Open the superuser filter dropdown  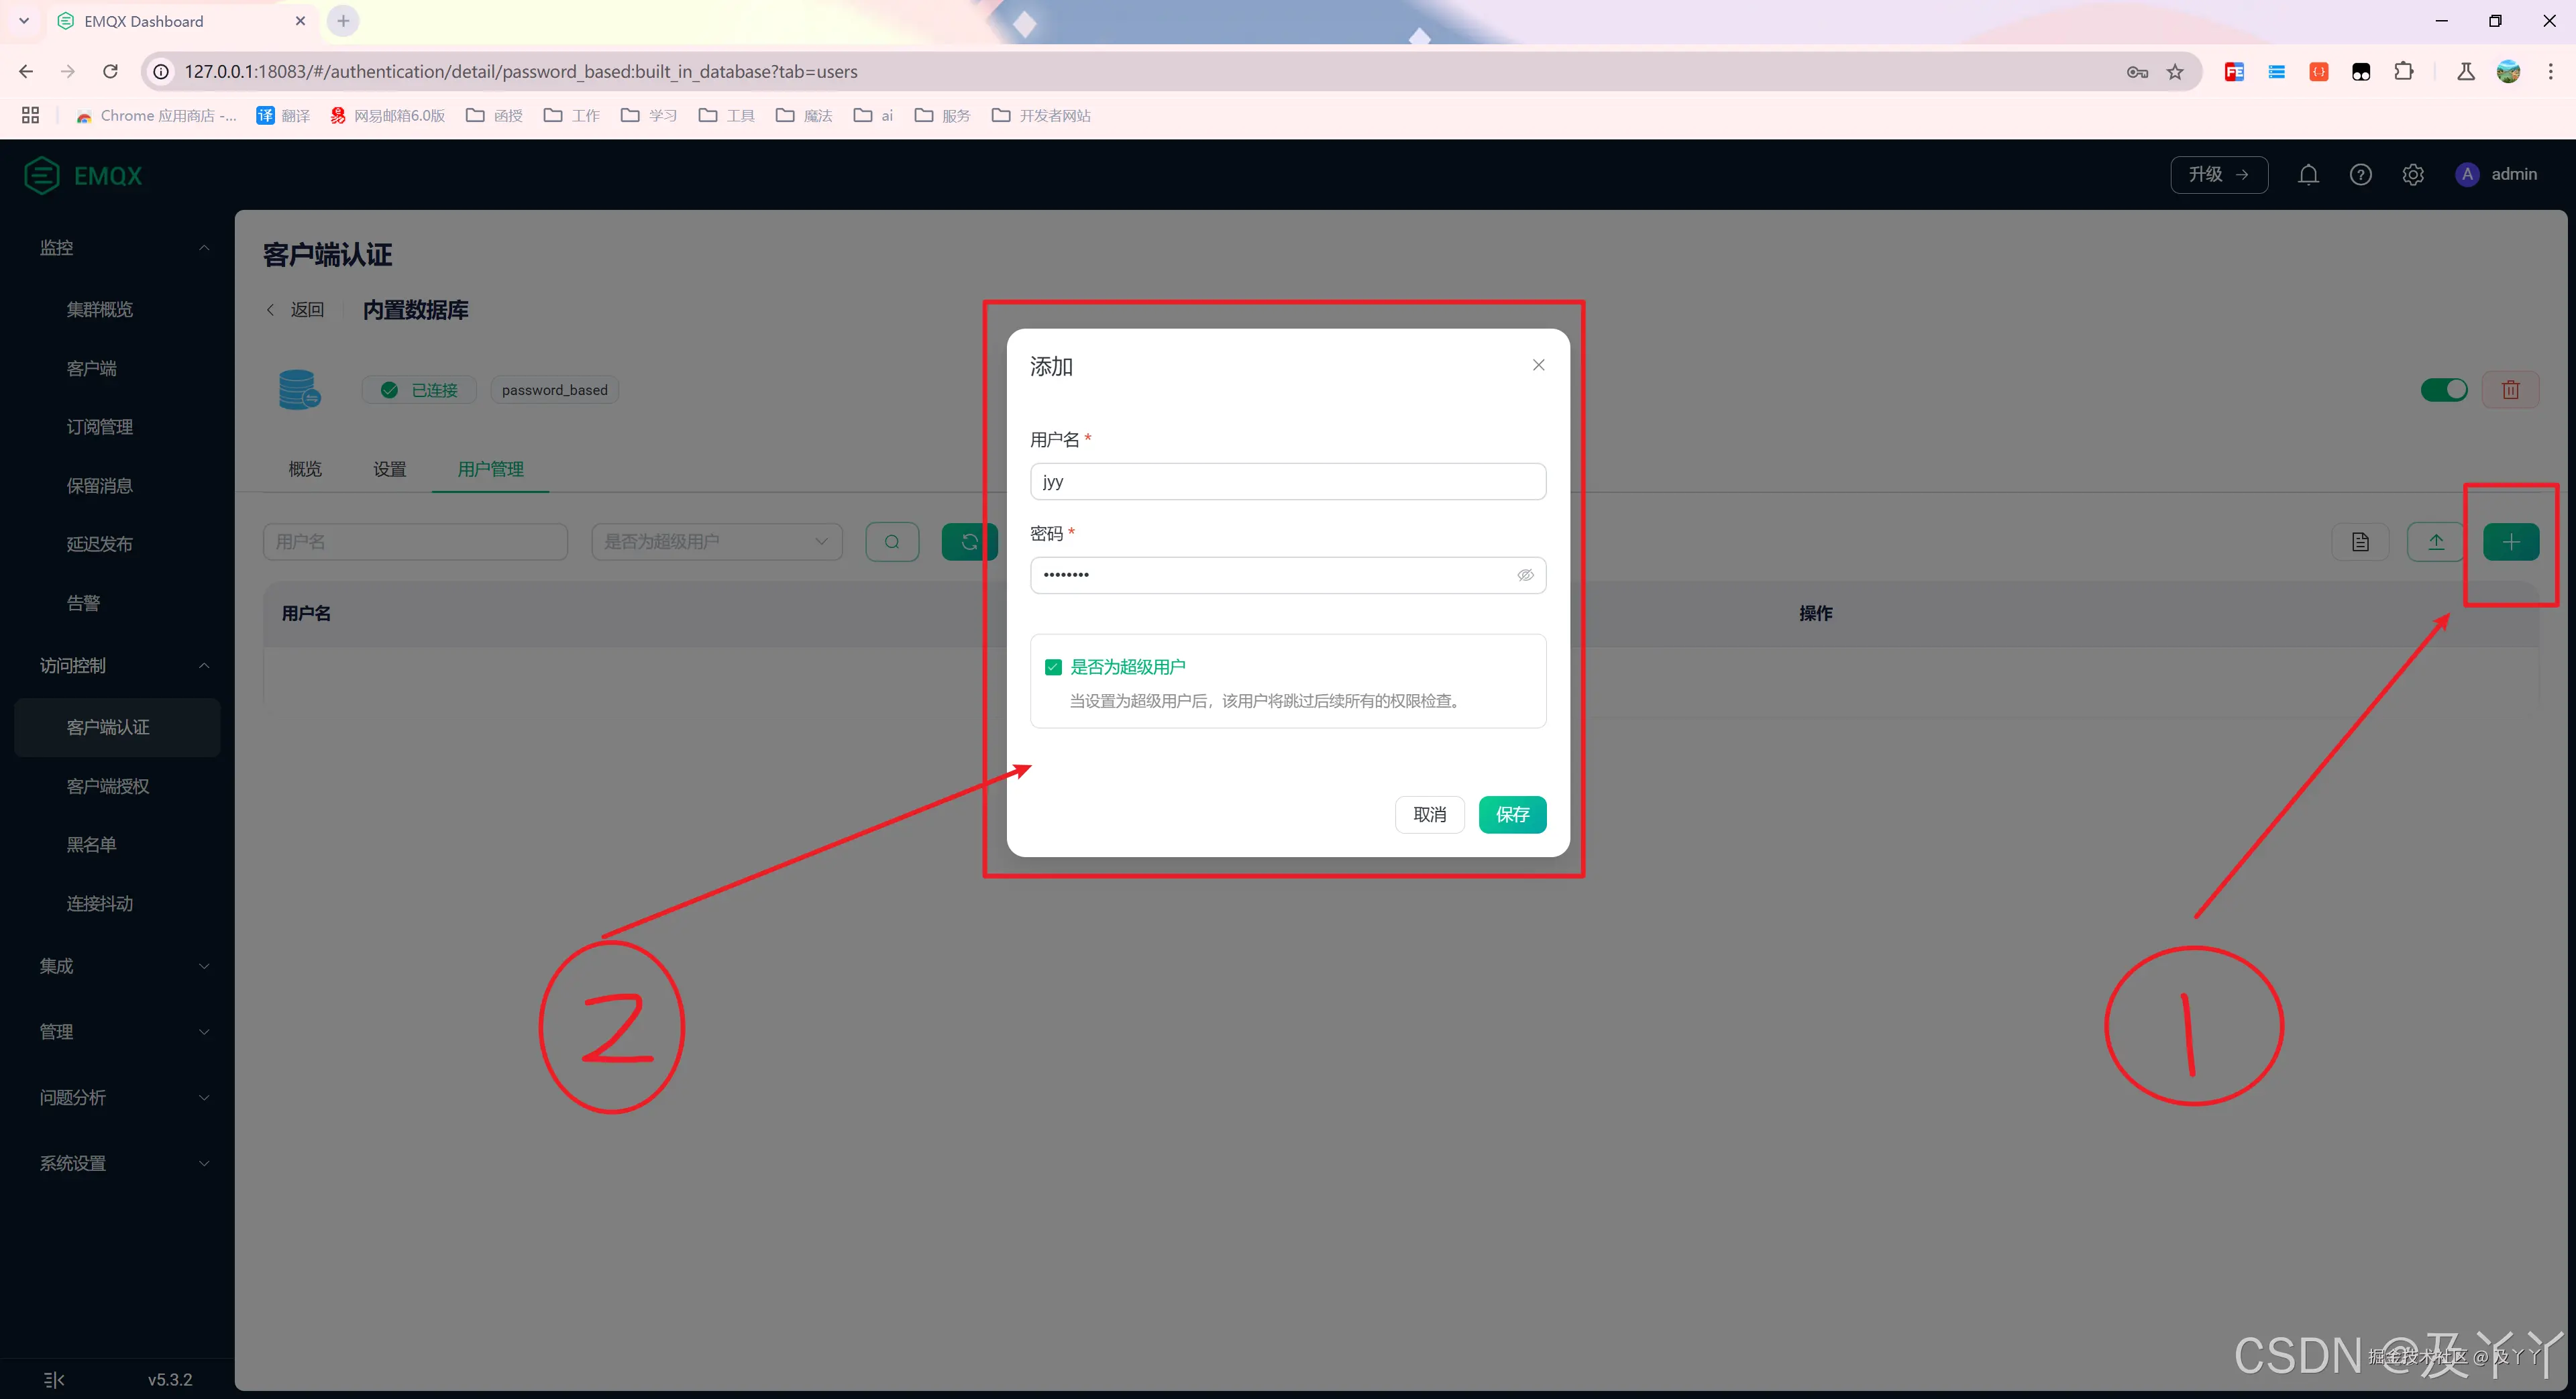coord(716,542)
